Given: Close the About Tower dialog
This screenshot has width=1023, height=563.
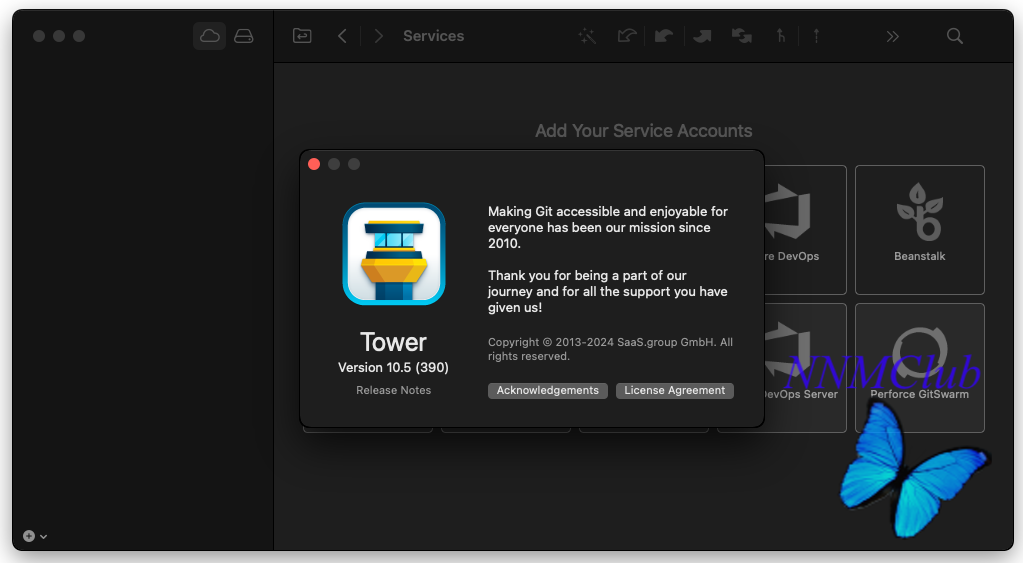Looking at the screenshot, I should (314, 164).
